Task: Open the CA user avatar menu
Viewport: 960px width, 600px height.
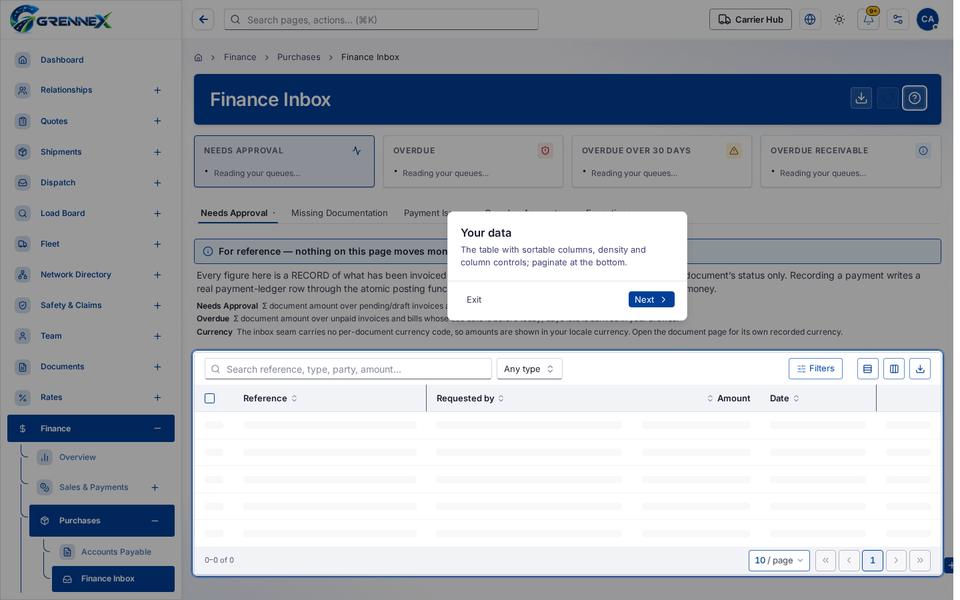Action: 927,20
